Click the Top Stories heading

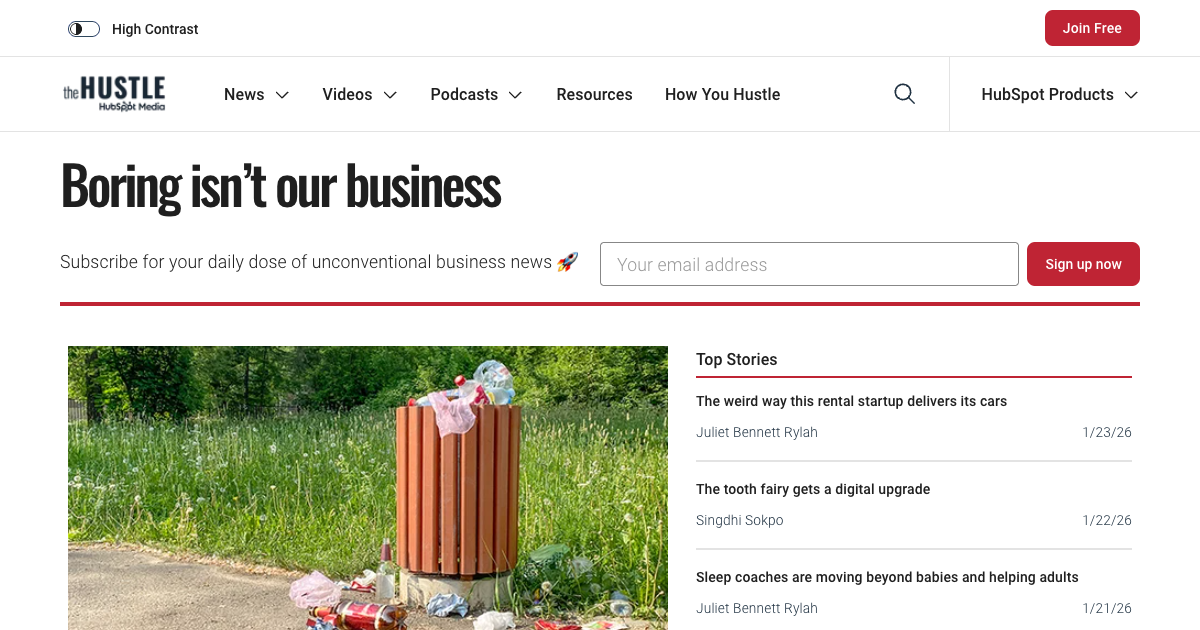[736, 359]
